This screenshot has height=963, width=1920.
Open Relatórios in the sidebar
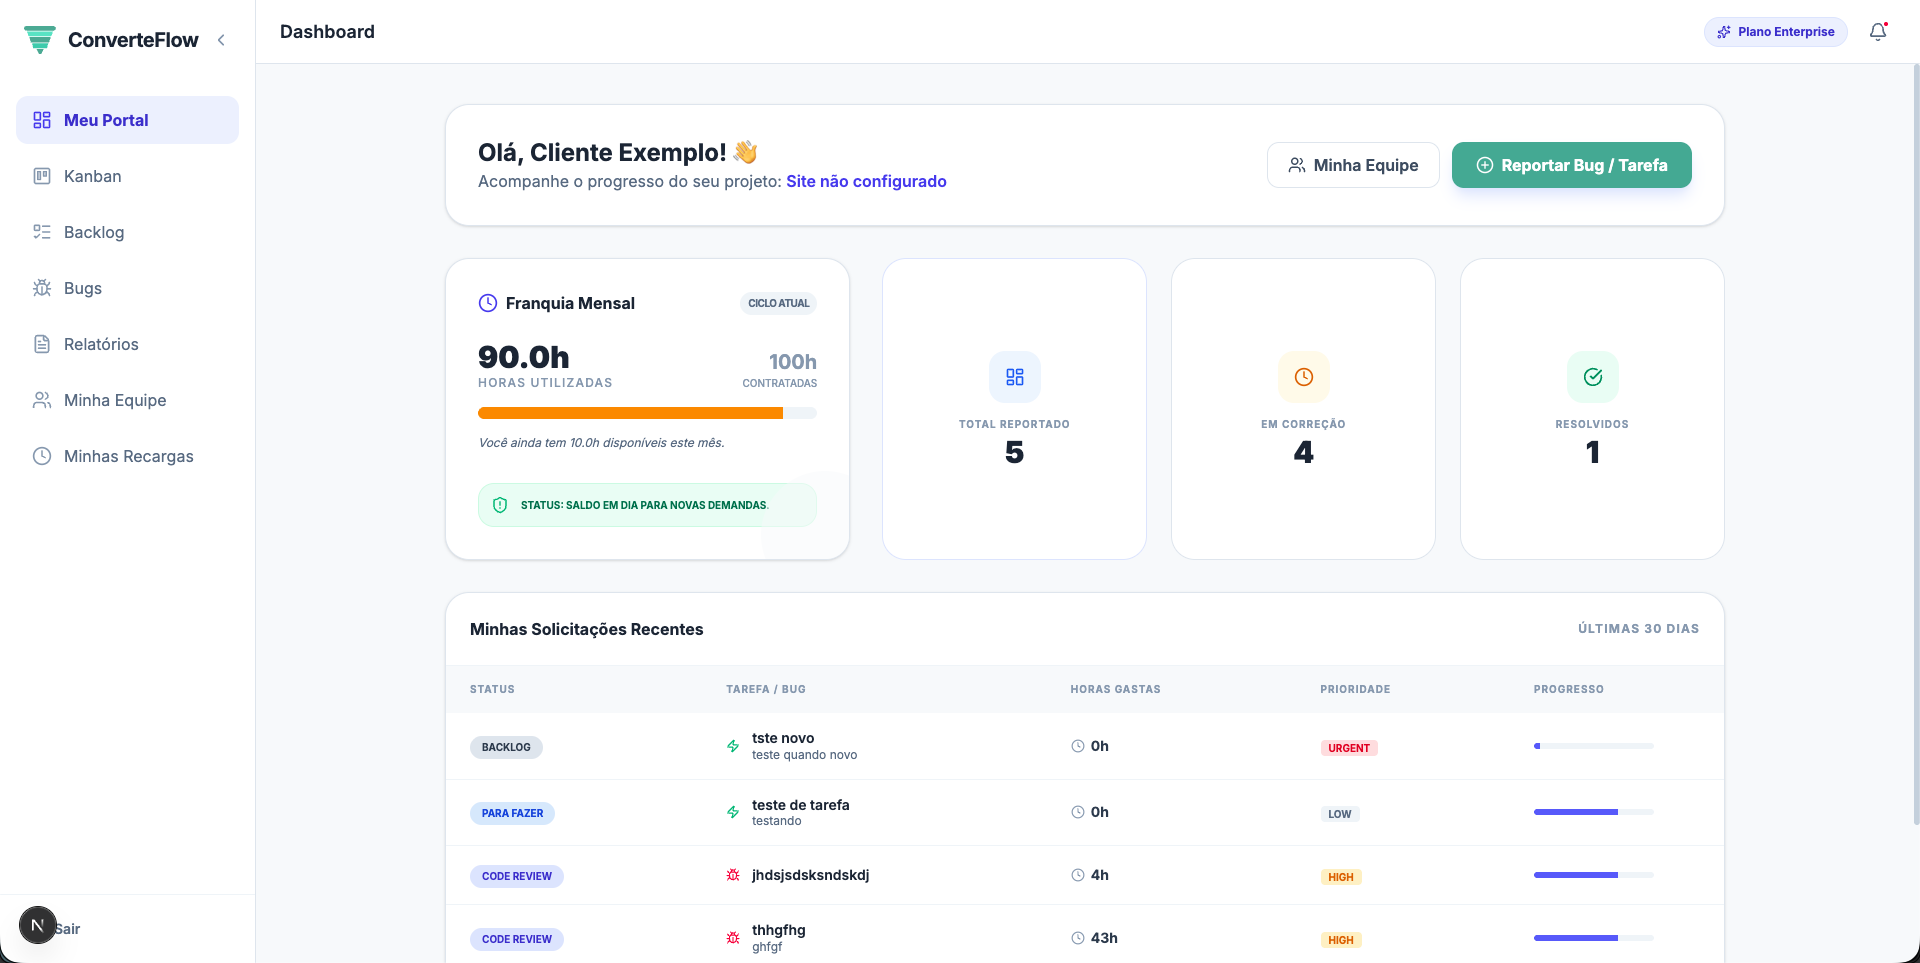(101, 344)
